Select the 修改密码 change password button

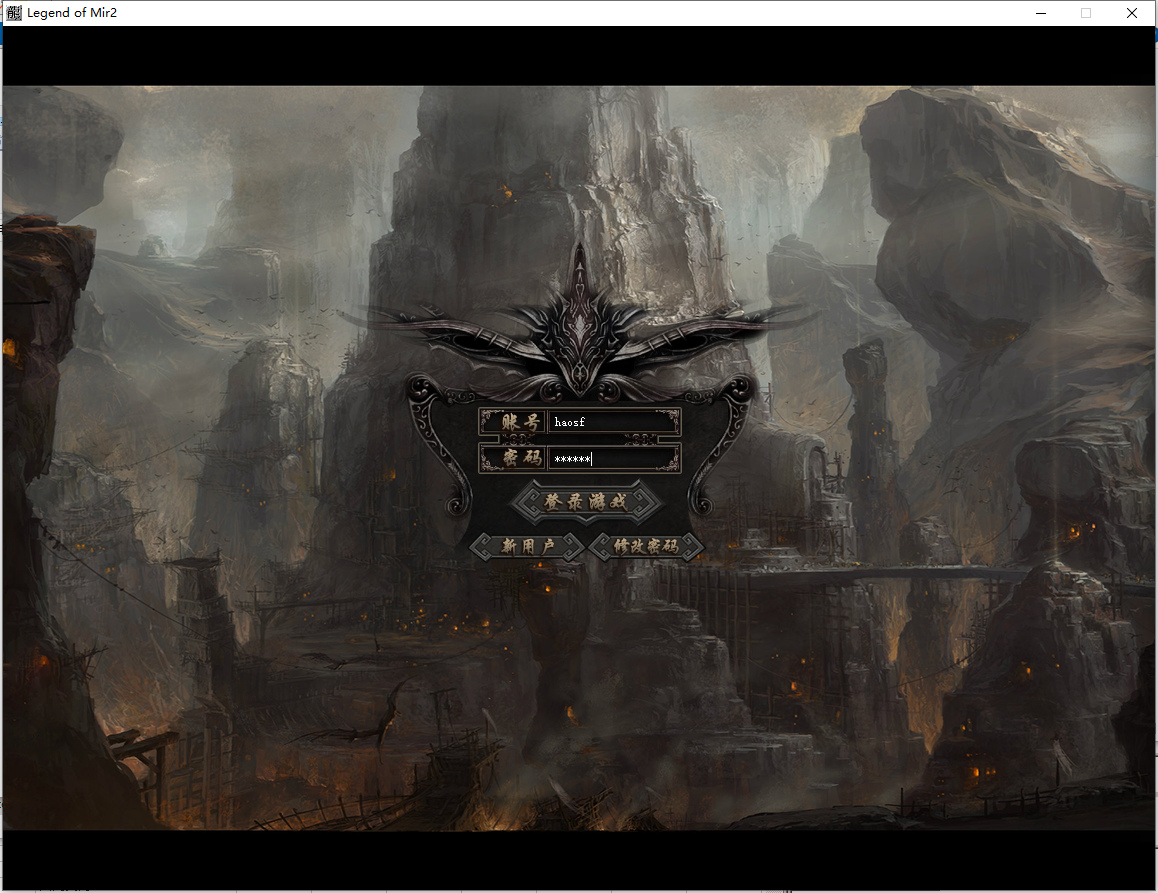click(x=646, y=546)
